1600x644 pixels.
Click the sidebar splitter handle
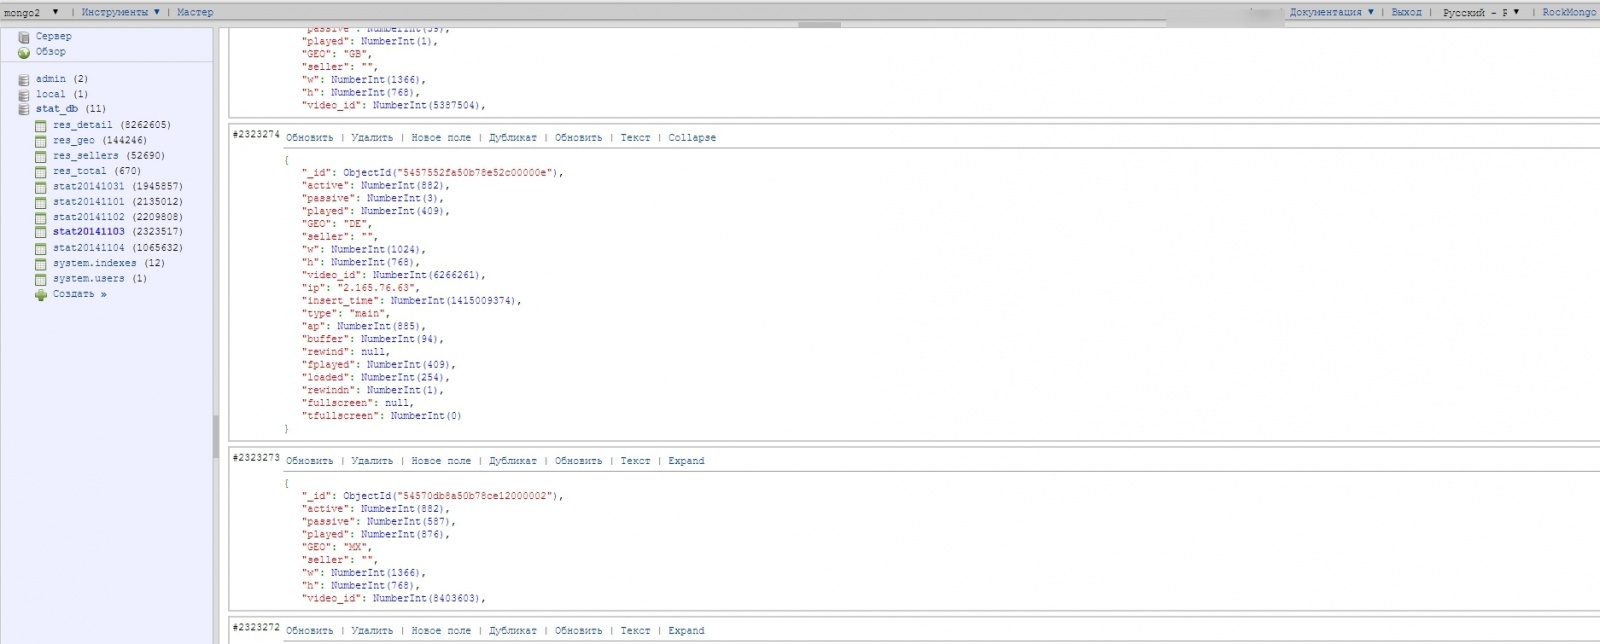pyautogui.click(x=216, y=437)
